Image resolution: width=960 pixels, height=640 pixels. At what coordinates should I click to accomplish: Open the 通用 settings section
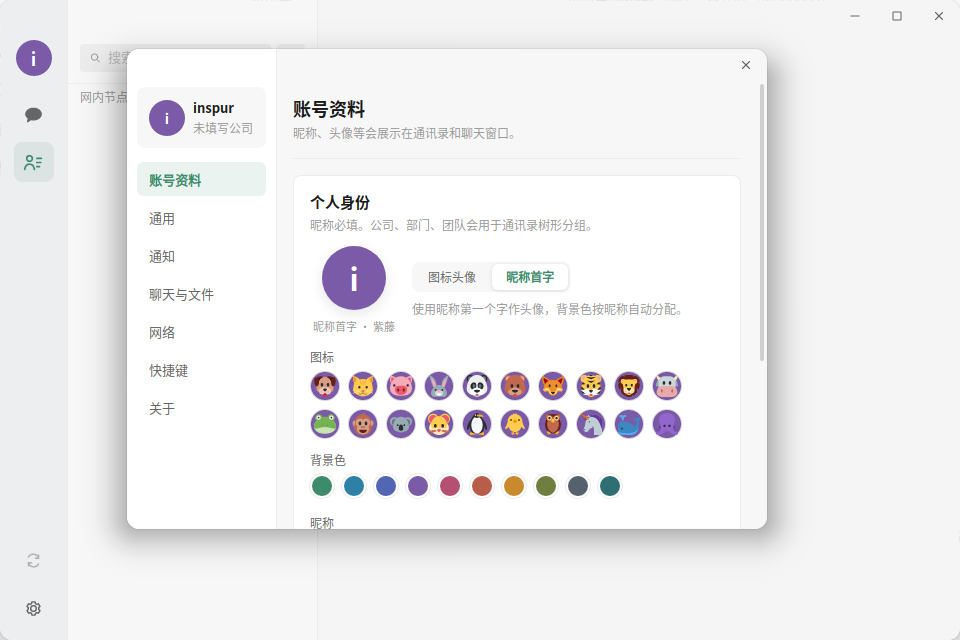point(201,219)
